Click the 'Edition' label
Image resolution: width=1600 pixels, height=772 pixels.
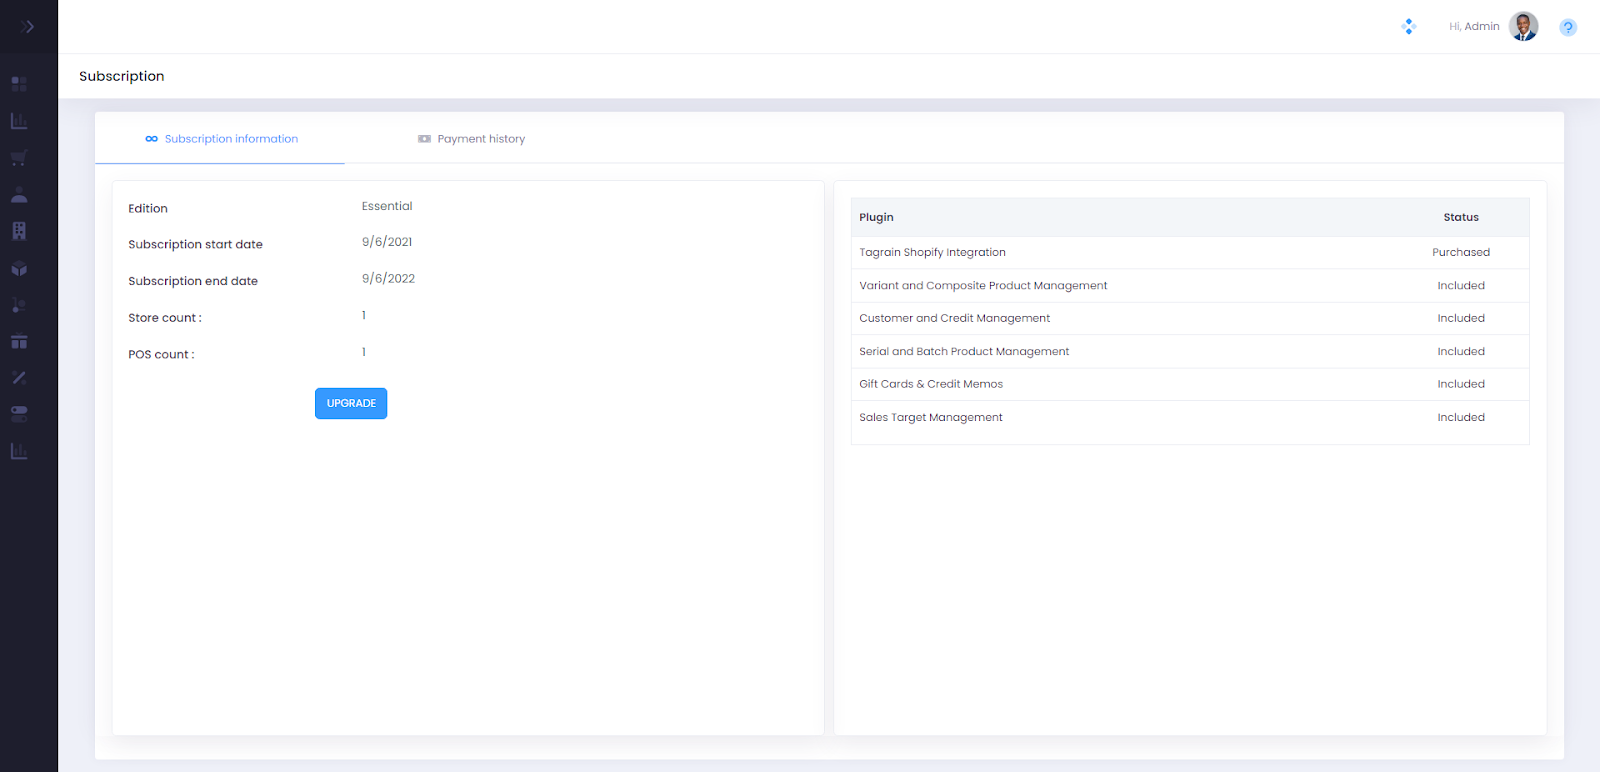pos(148,209)
